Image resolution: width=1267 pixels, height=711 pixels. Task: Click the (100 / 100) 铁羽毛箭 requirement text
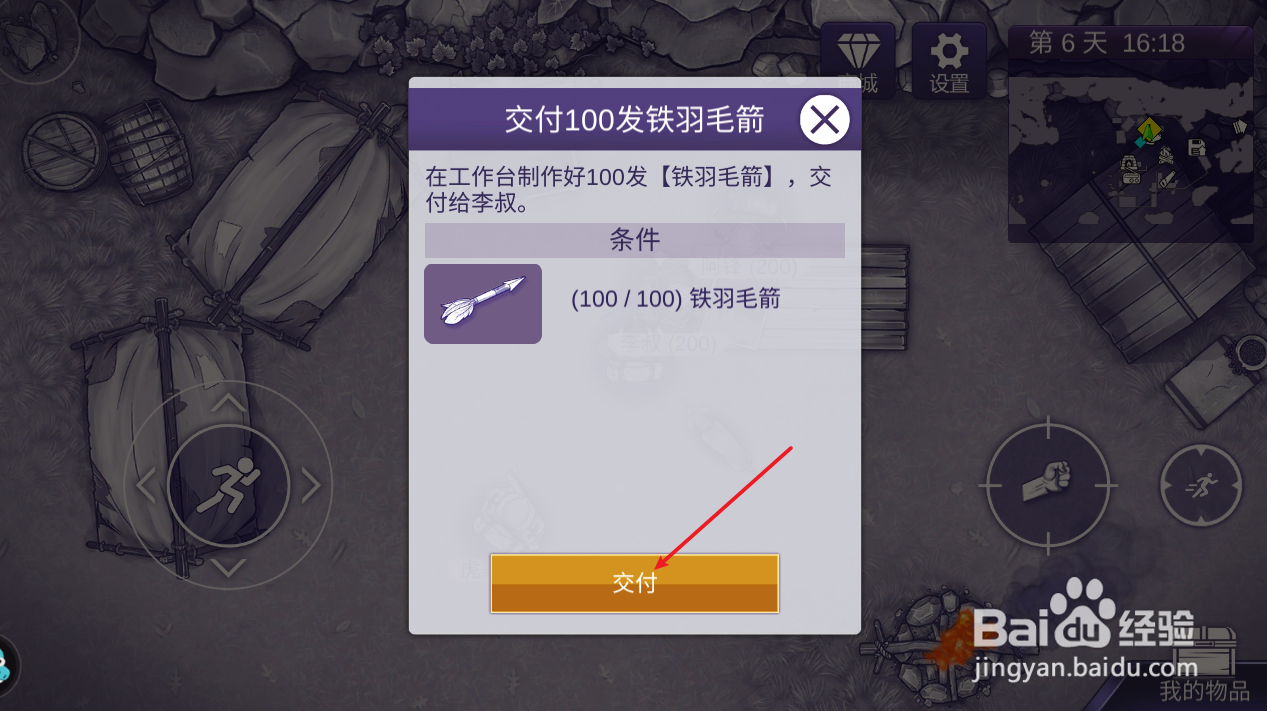[675, 299]
